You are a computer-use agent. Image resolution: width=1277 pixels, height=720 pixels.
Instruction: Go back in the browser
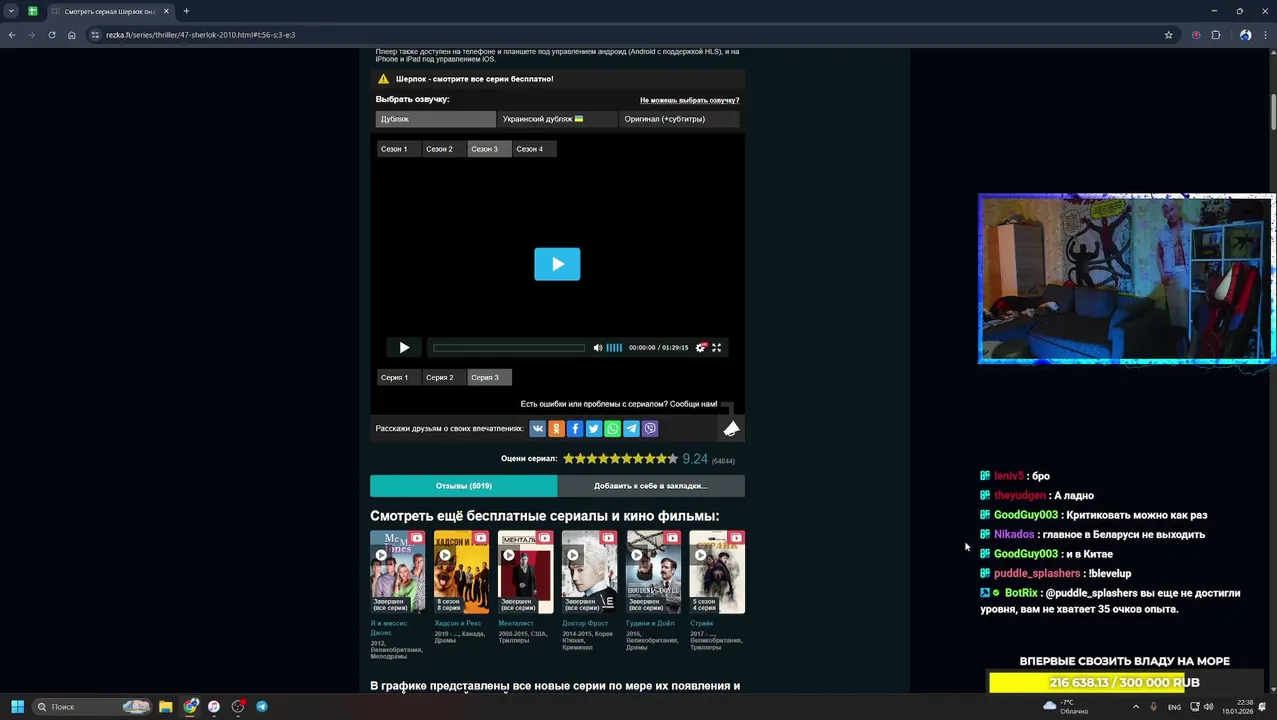pyautogui.click(x=12, y=35)
